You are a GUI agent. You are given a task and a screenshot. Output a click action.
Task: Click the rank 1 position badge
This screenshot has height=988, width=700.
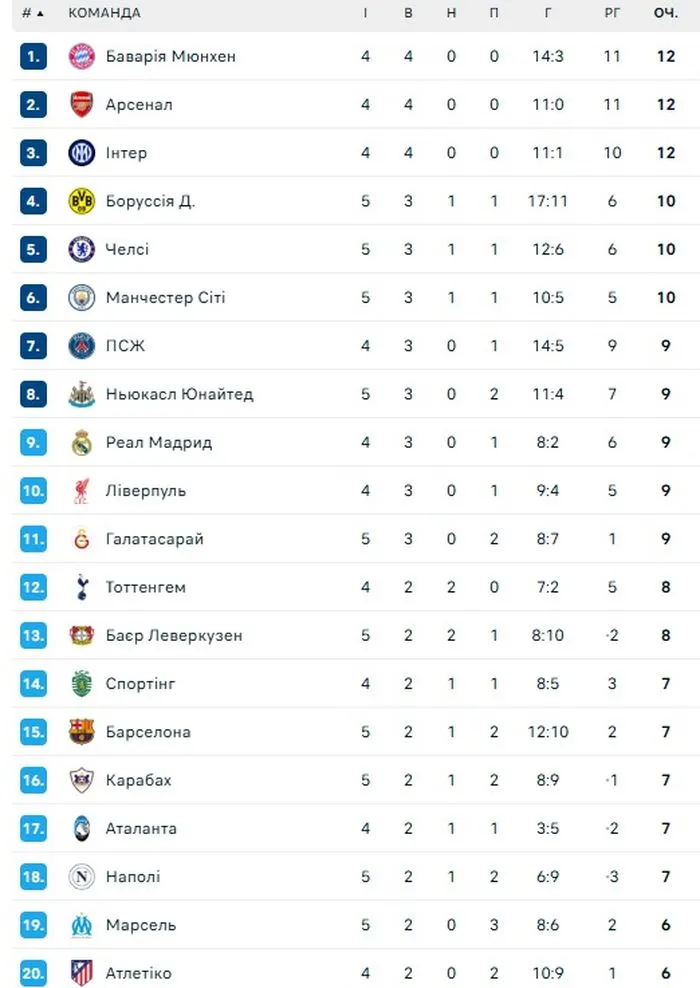33,56
